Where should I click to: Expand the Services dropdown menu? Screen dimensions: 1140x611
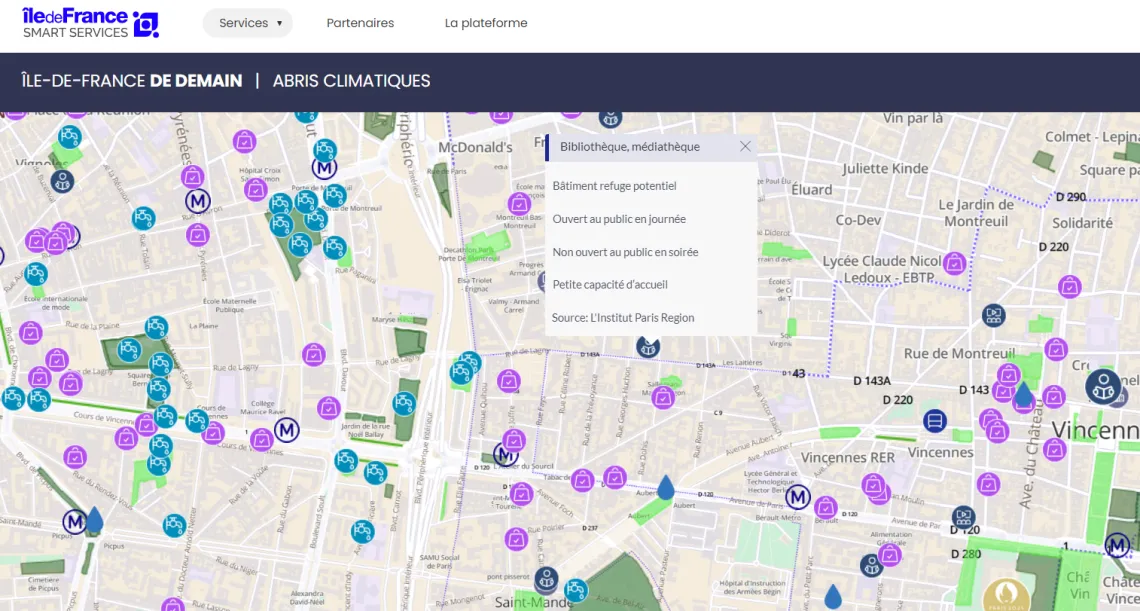tap(248, 23)
